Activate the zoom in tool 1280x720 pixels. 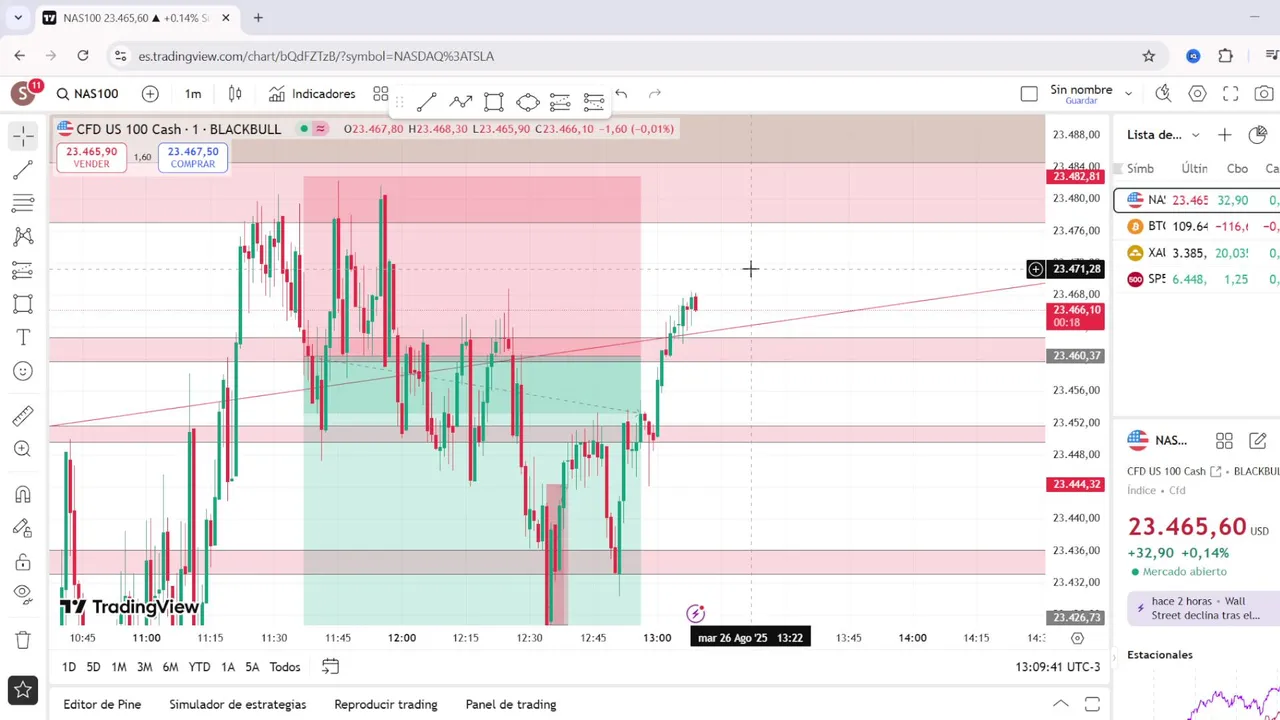click(23, 449)
